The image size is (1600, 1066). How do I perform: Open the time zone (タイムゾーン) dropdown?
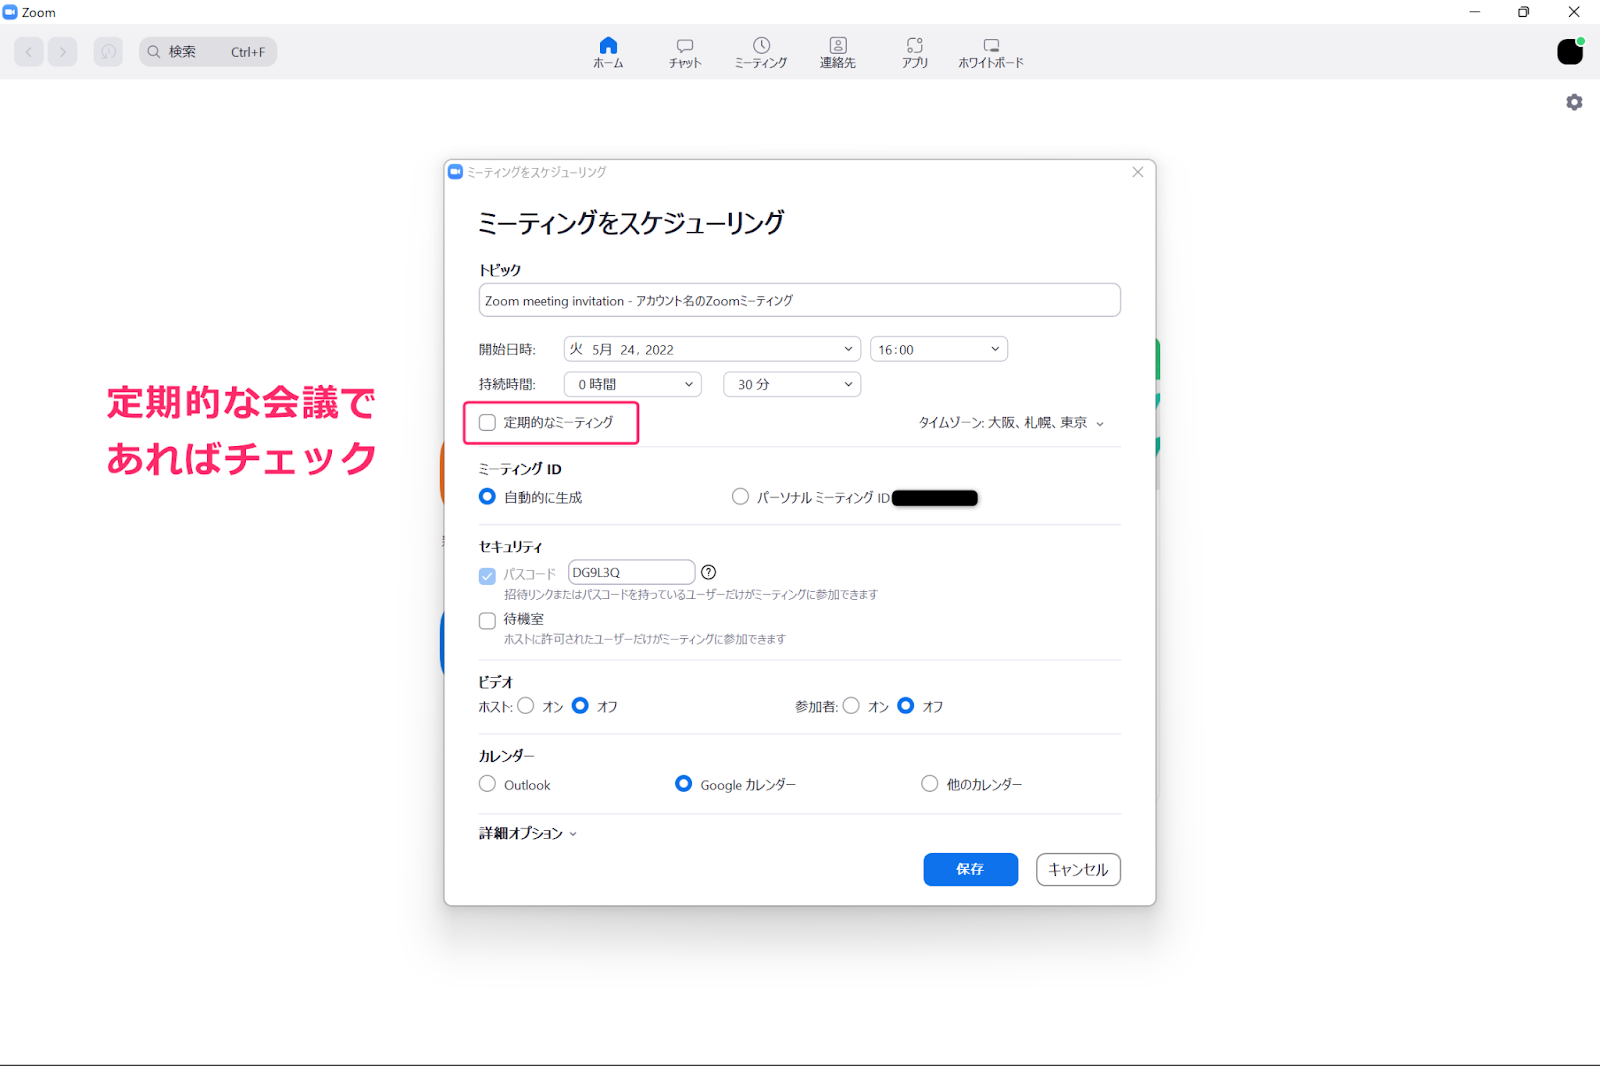pos(1011,423)
